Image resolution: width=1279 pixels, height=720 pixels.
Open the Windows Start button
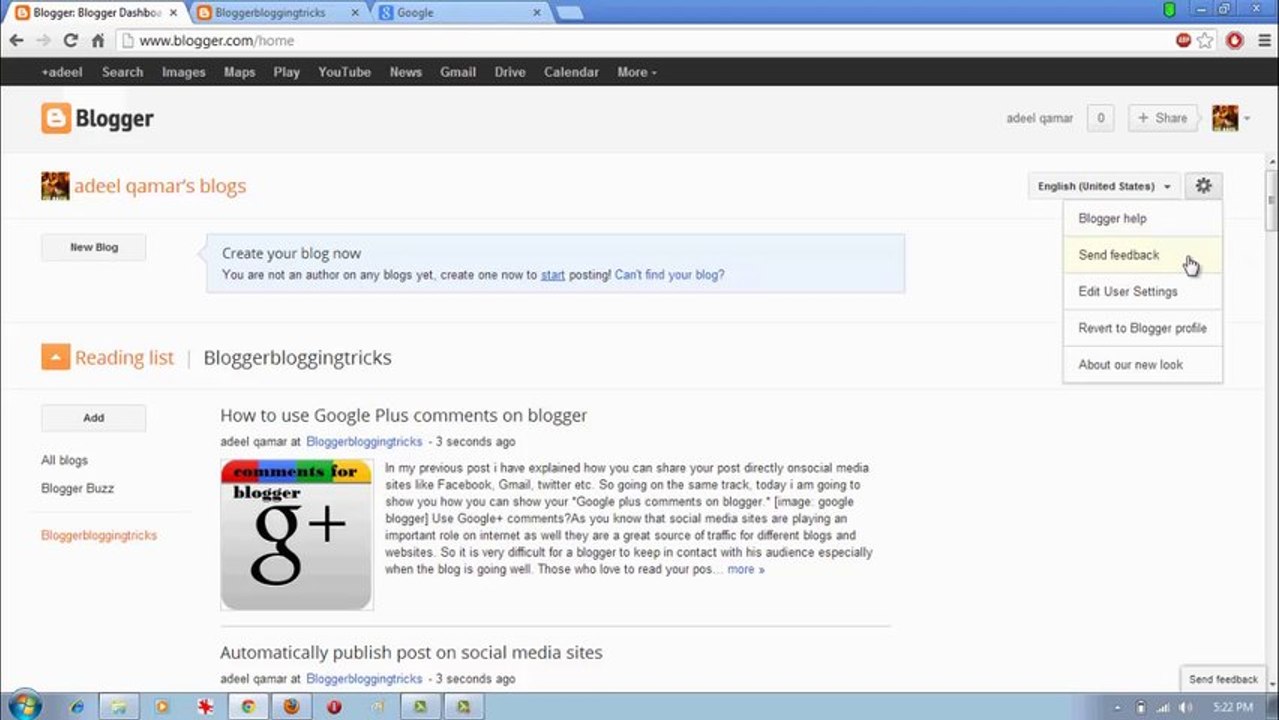(x=24, y=705)
